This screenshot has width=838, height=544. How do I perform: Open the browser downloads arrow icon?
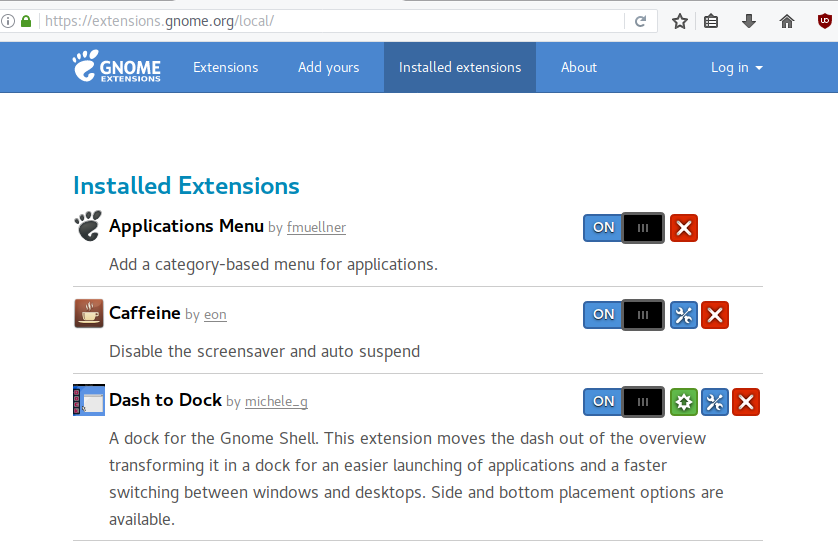point(748,21)
